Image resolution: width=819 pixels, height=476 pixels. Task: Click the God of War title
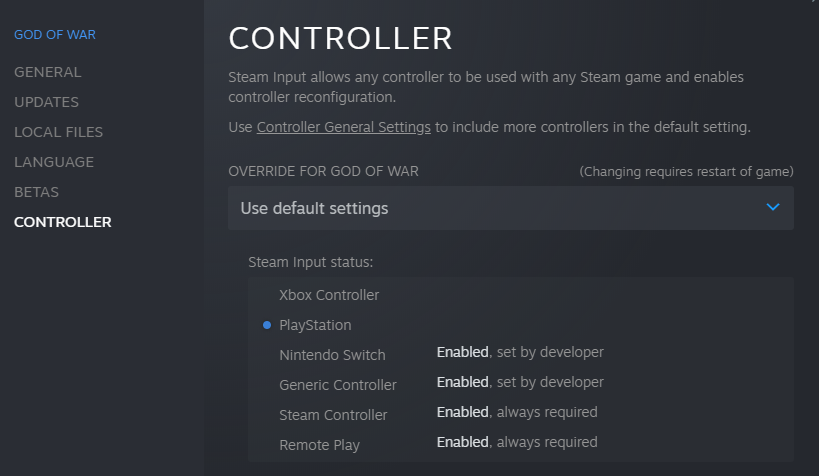click(x=55, y=35)
